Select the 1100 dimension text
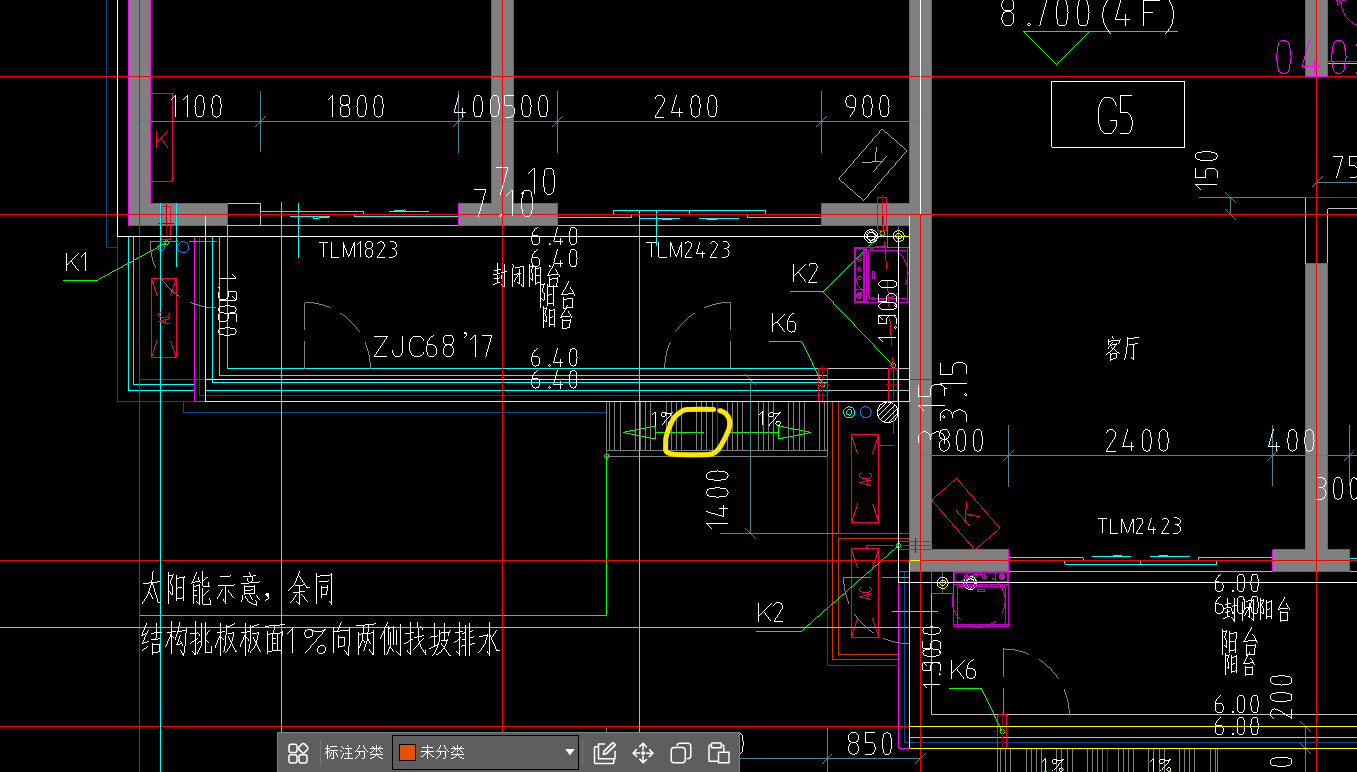 coord(196,106)
